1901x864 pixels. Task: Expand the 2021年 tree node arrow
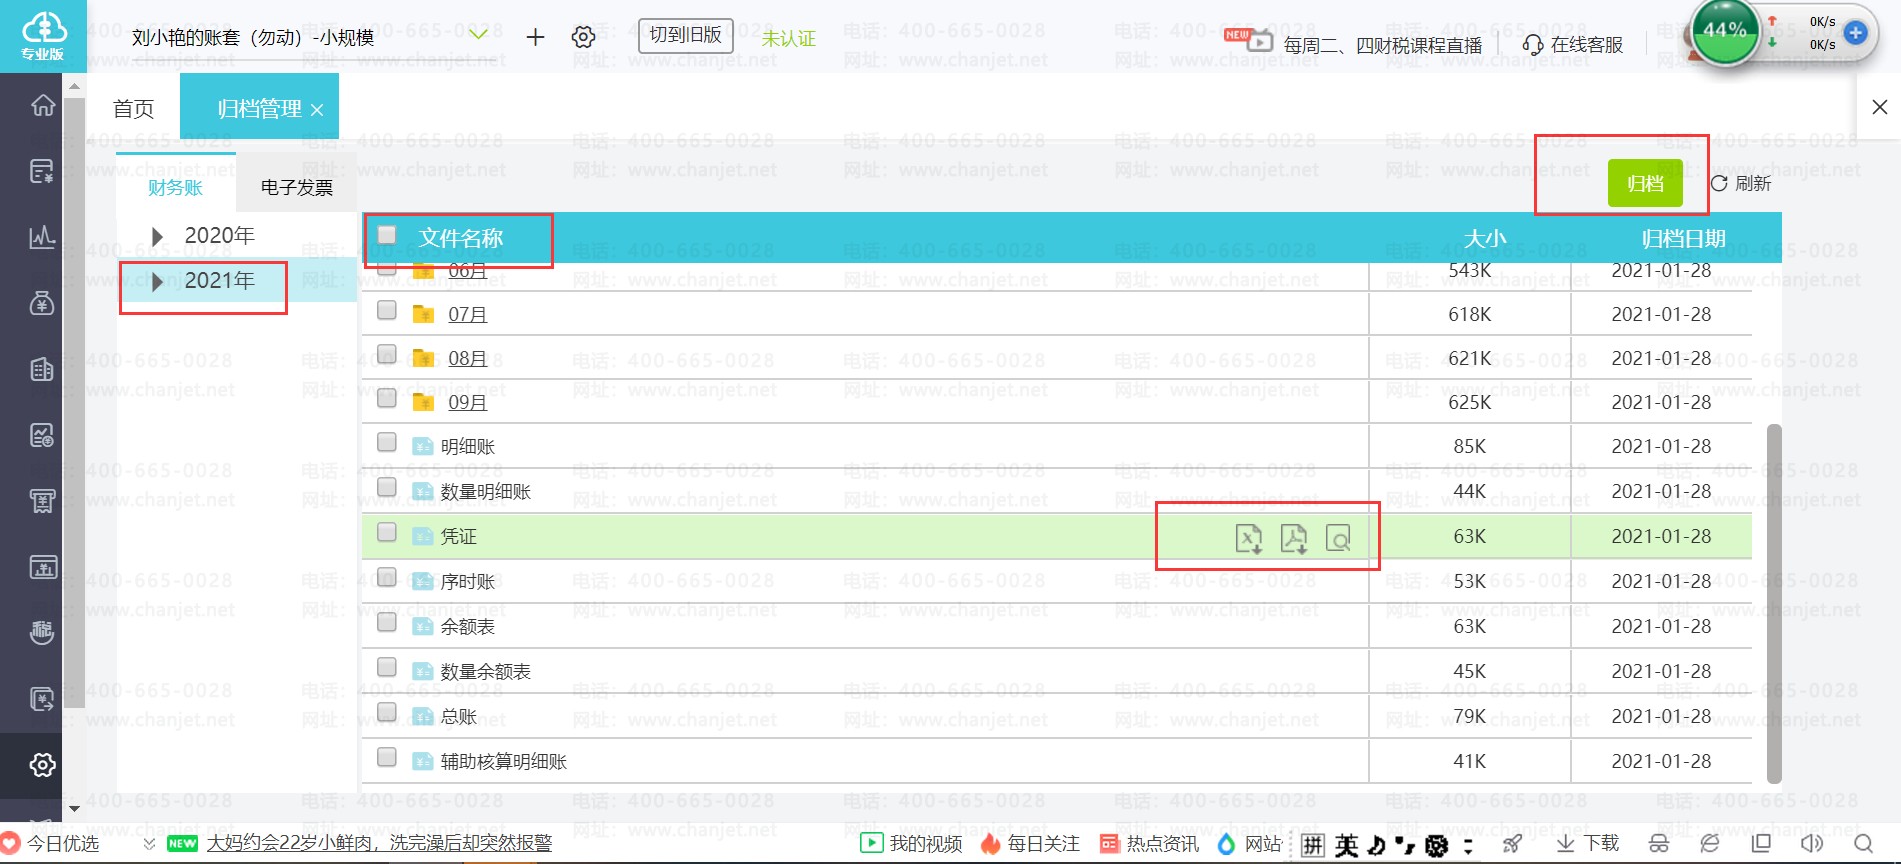click(157, 282)
